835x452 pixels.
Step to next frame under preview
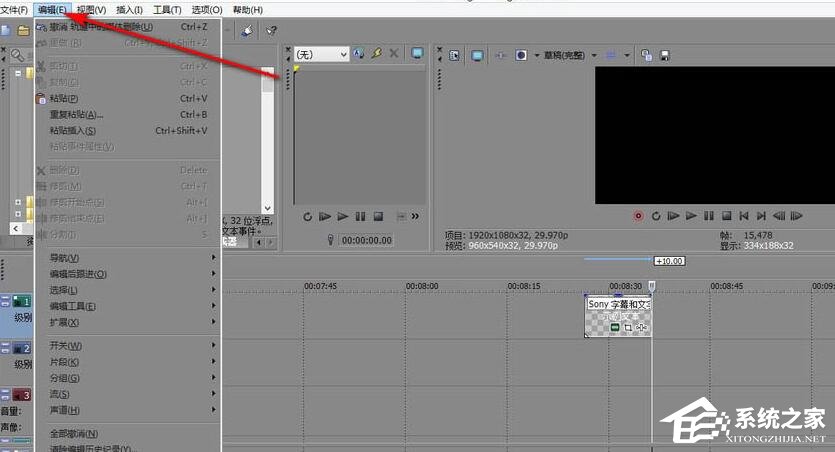click(x=796, y=216)
